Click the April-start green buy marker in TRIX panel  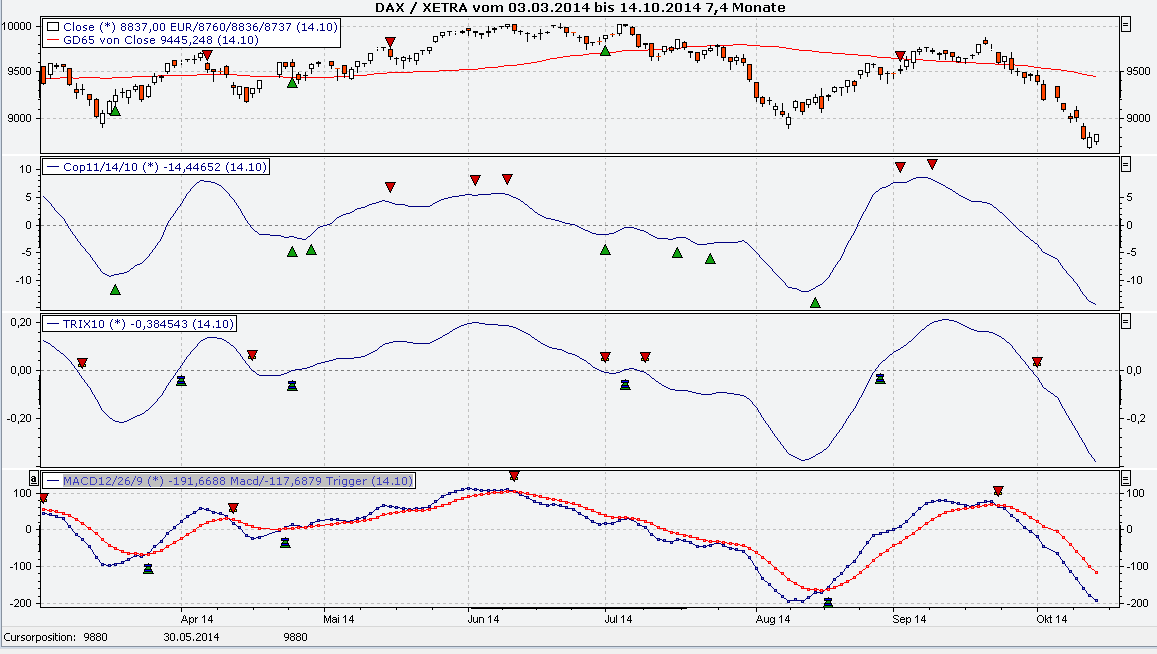click(x=182, y=380)
